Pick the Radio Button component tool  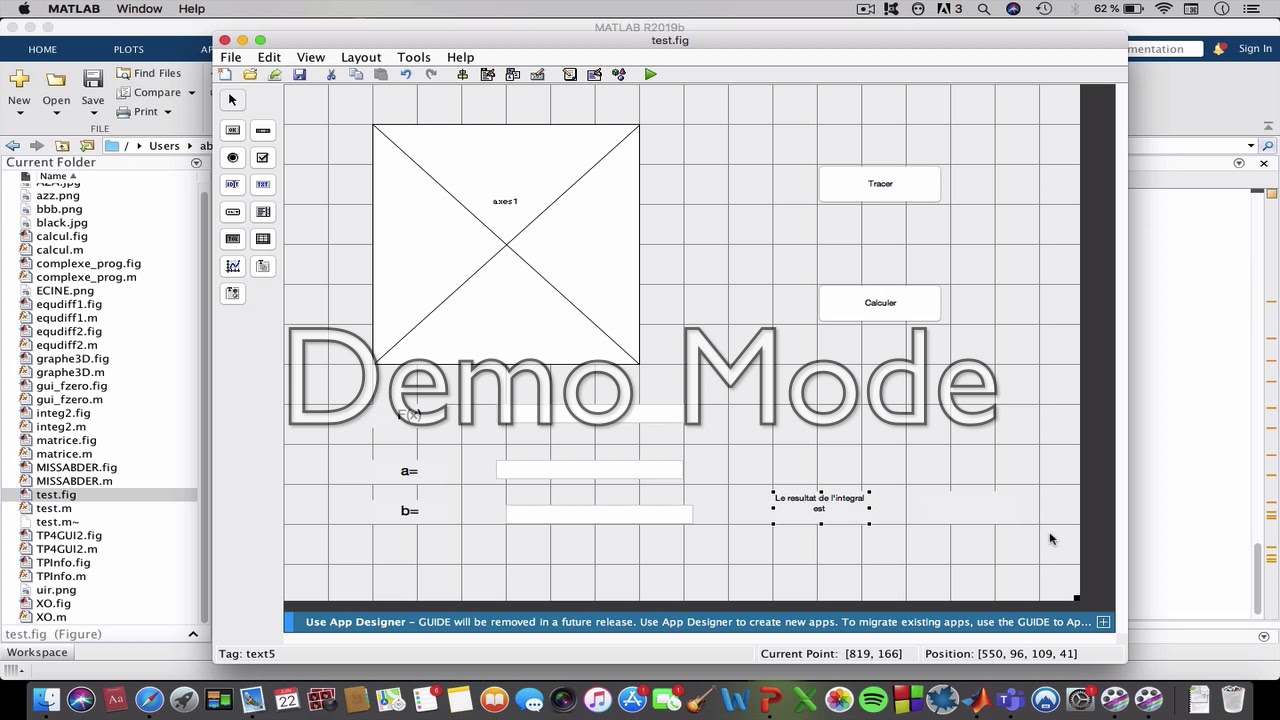point(232,157)
